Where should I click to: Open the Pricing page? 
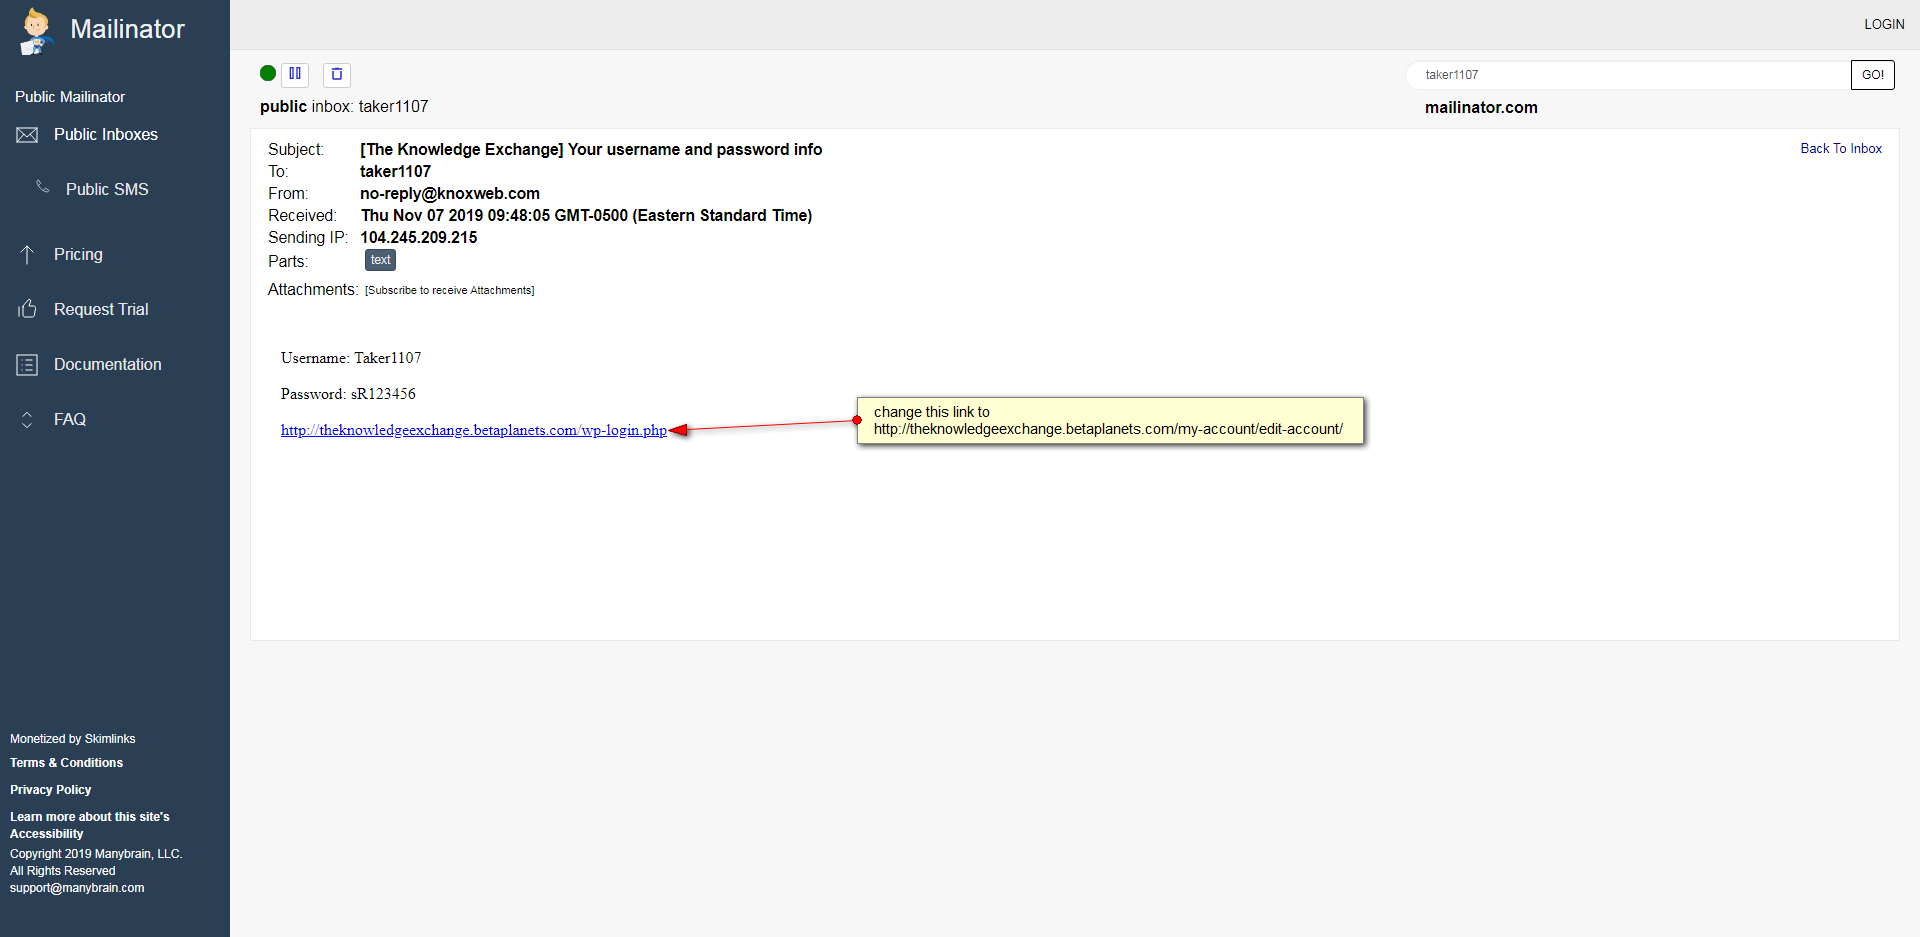[78, 255]
